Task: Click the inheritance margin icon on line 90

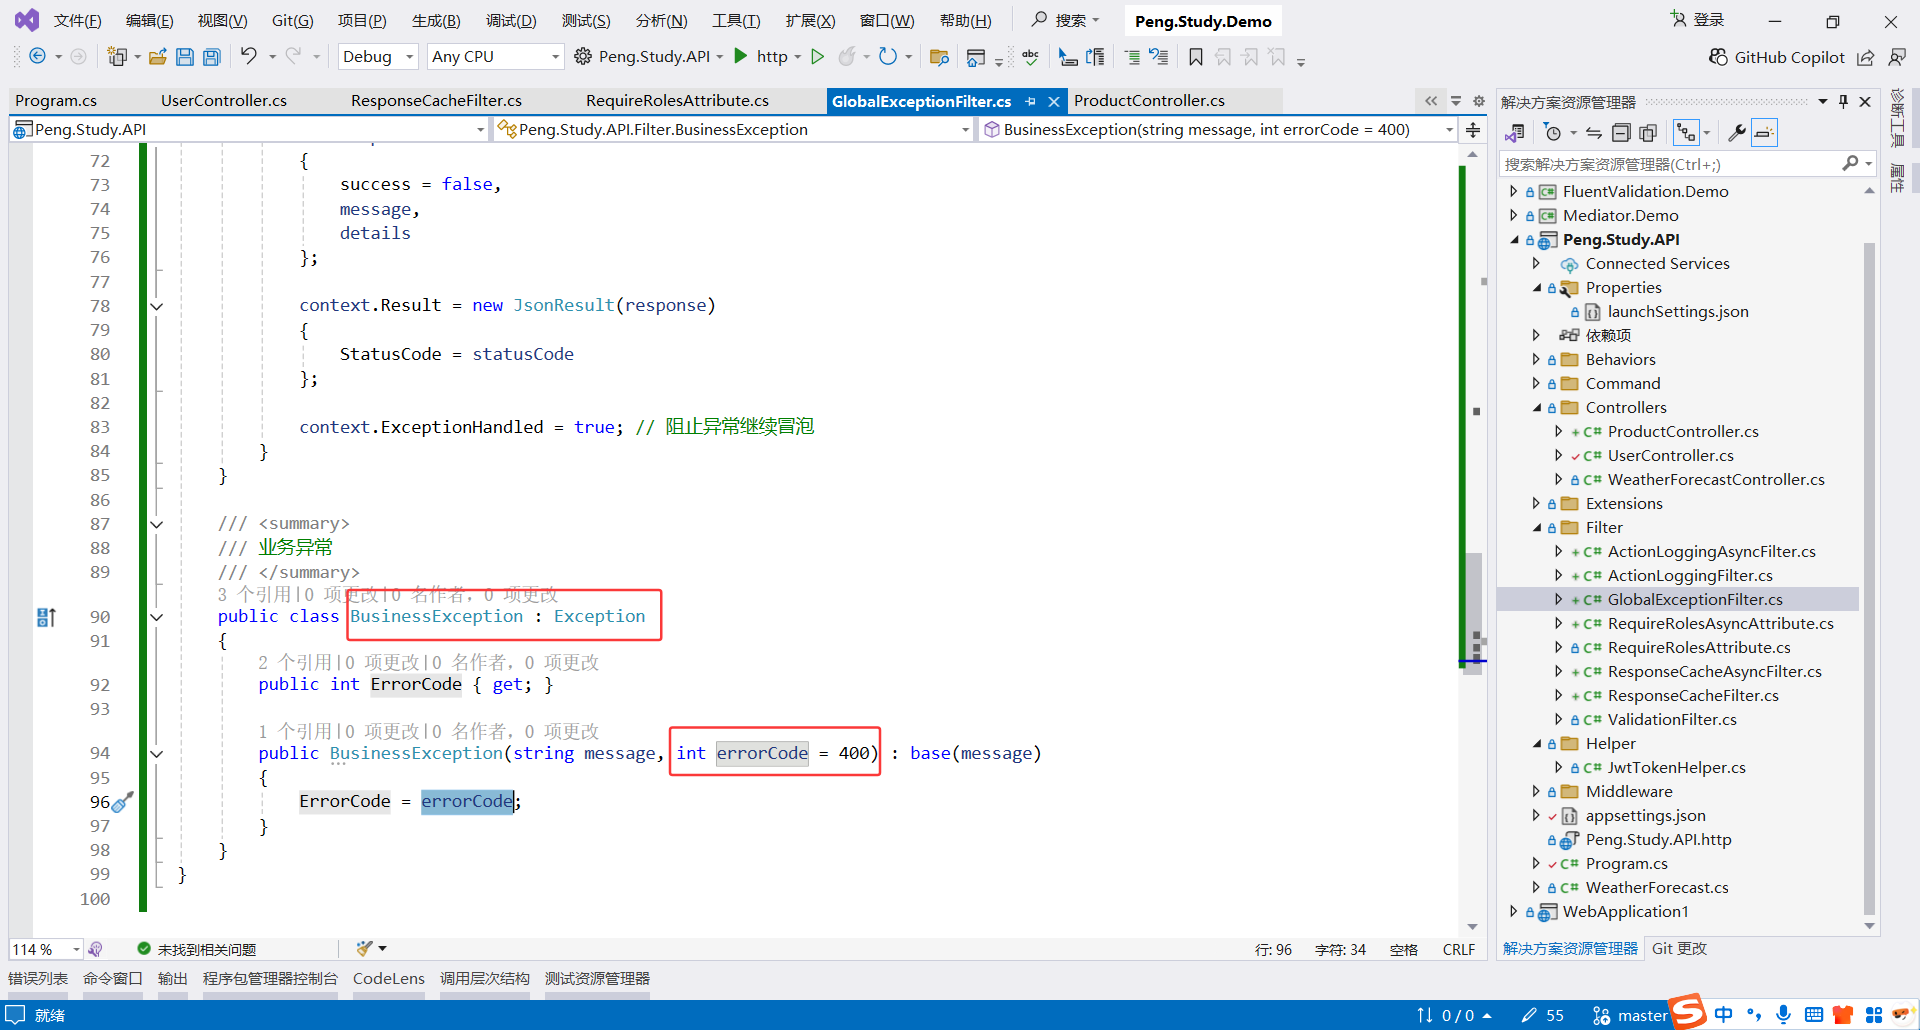Action: click(x=46, y=617)
